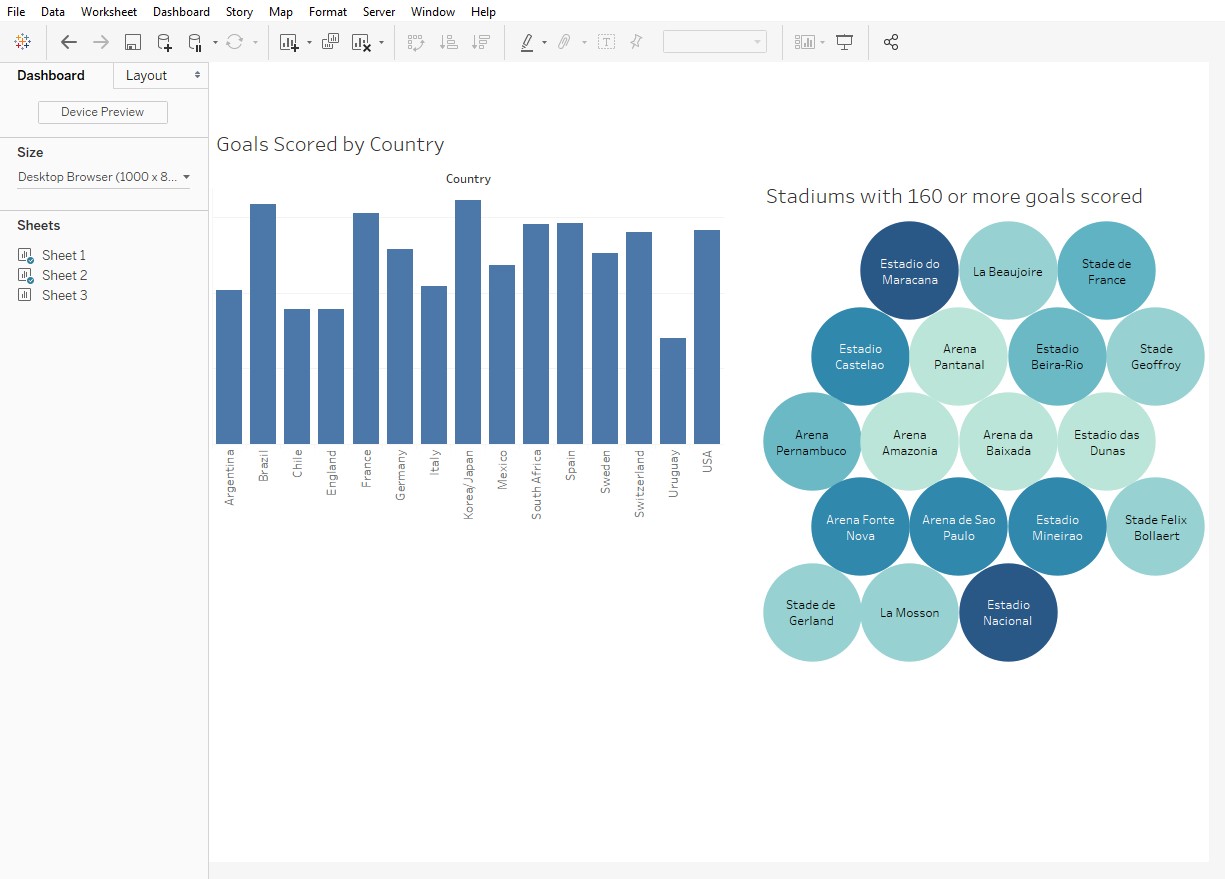Add a new data source
This screenshot has width=1225, height=879.
(165, 42)
